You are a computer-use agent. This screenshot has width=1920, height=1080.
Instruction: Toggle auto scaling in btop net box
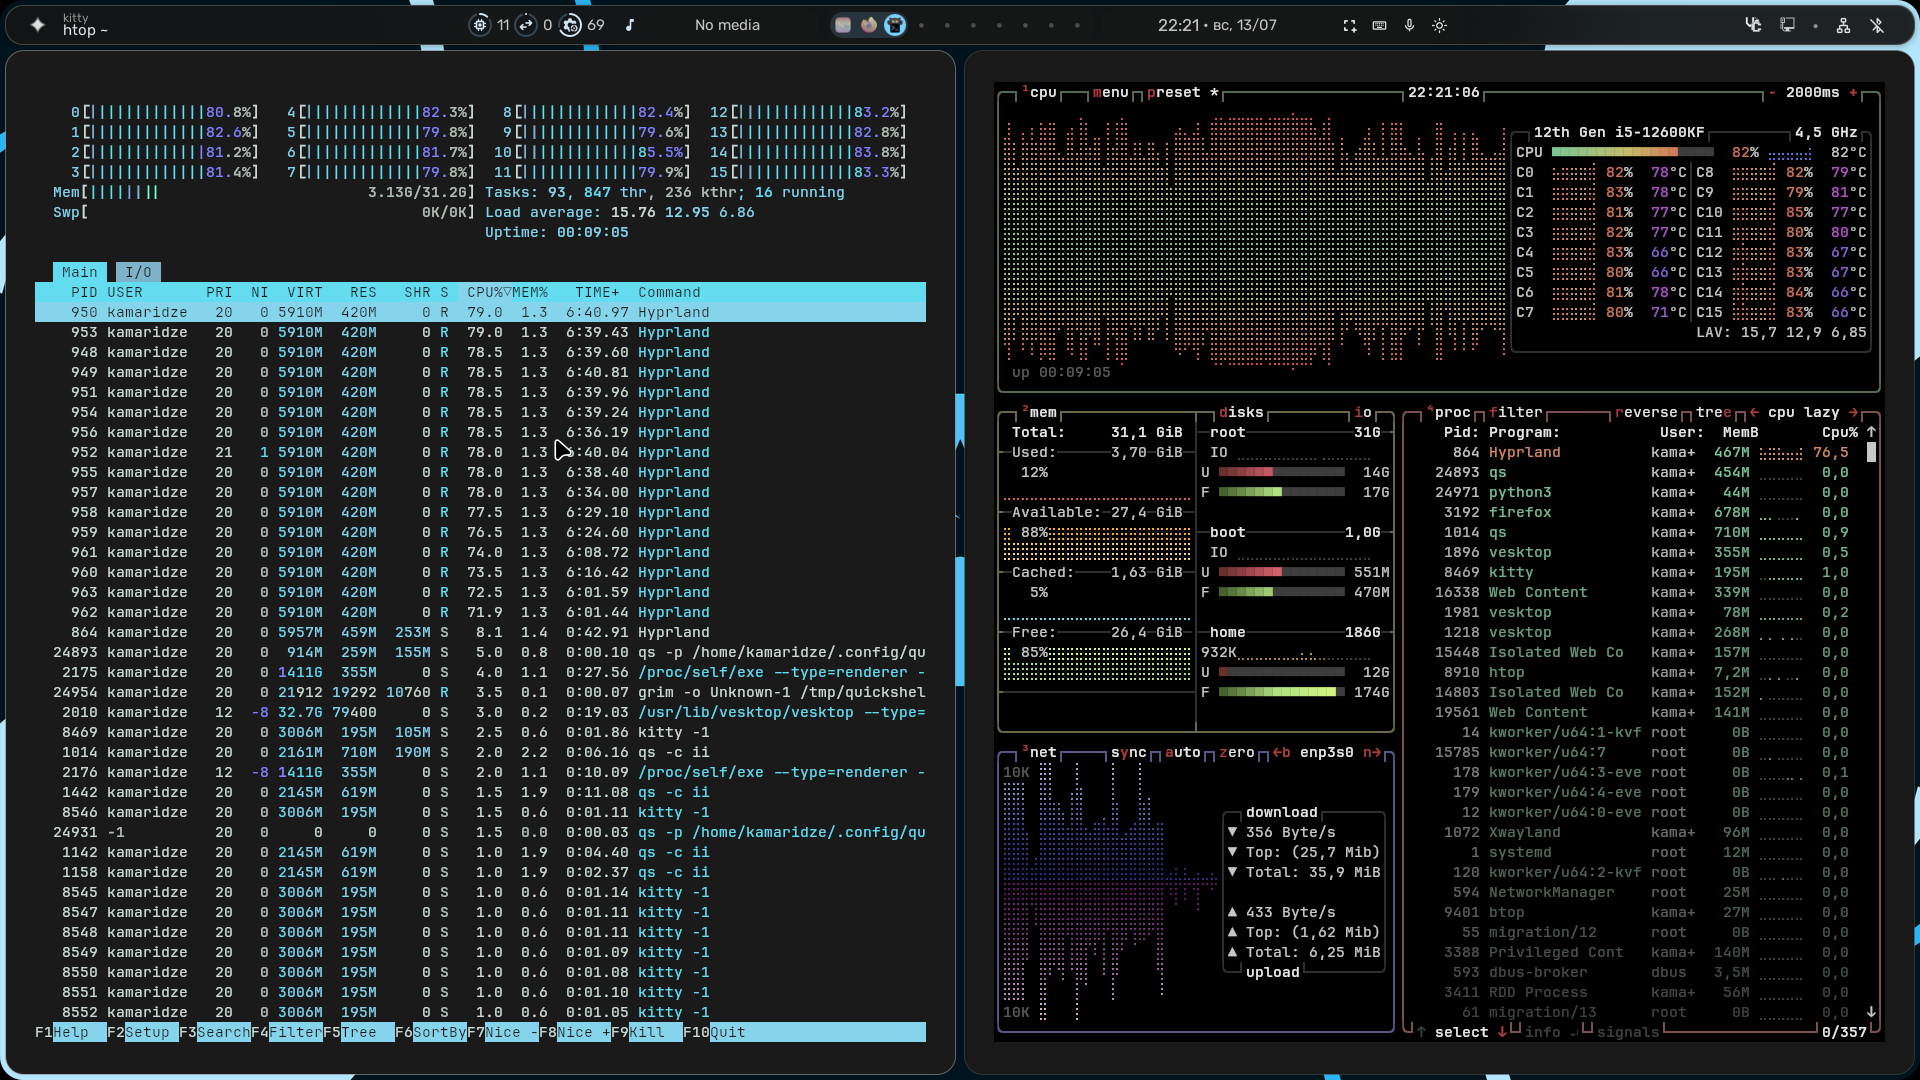(x=1182, y=752)
